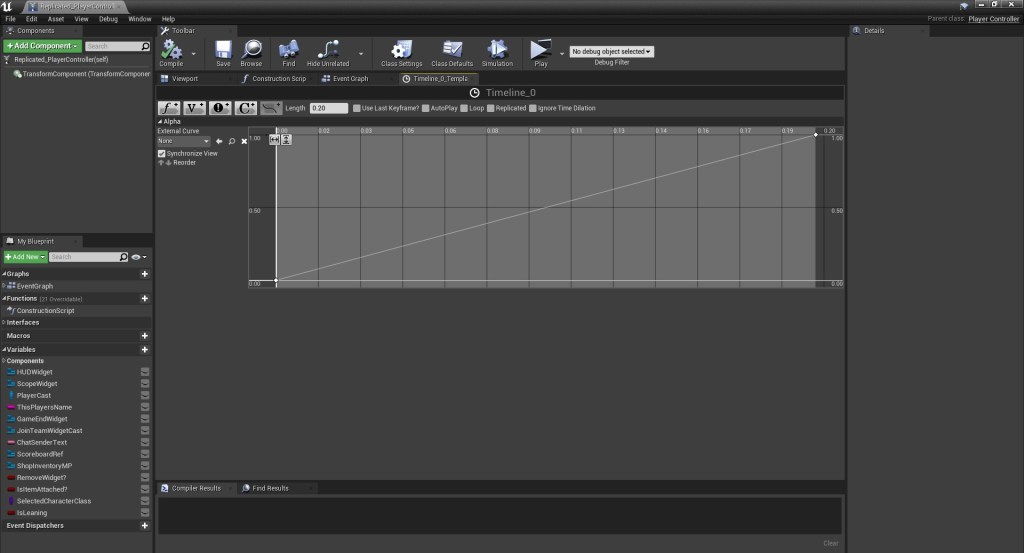Add a float track to timeline
1024x553 pixels.
(169, 108)
